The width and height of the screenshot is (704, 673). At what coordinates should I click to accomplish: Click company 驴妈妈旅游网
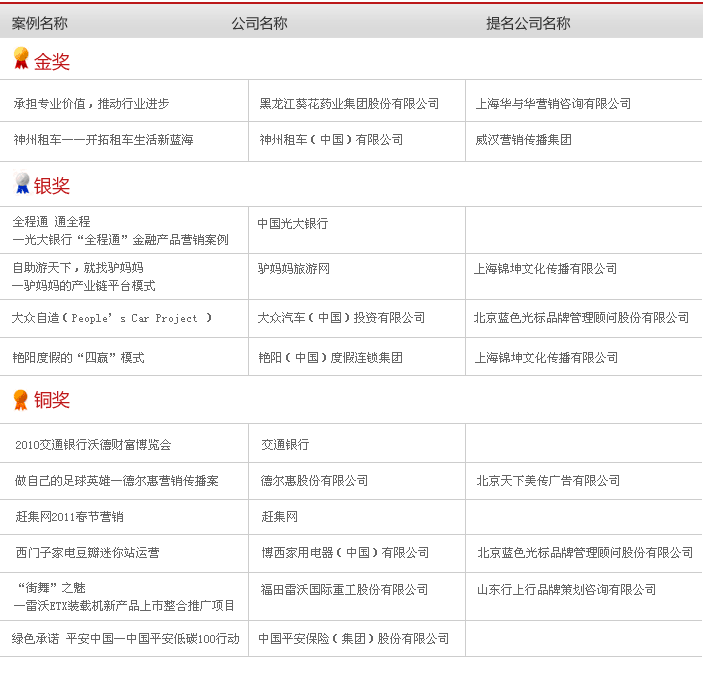click(294, 268)
